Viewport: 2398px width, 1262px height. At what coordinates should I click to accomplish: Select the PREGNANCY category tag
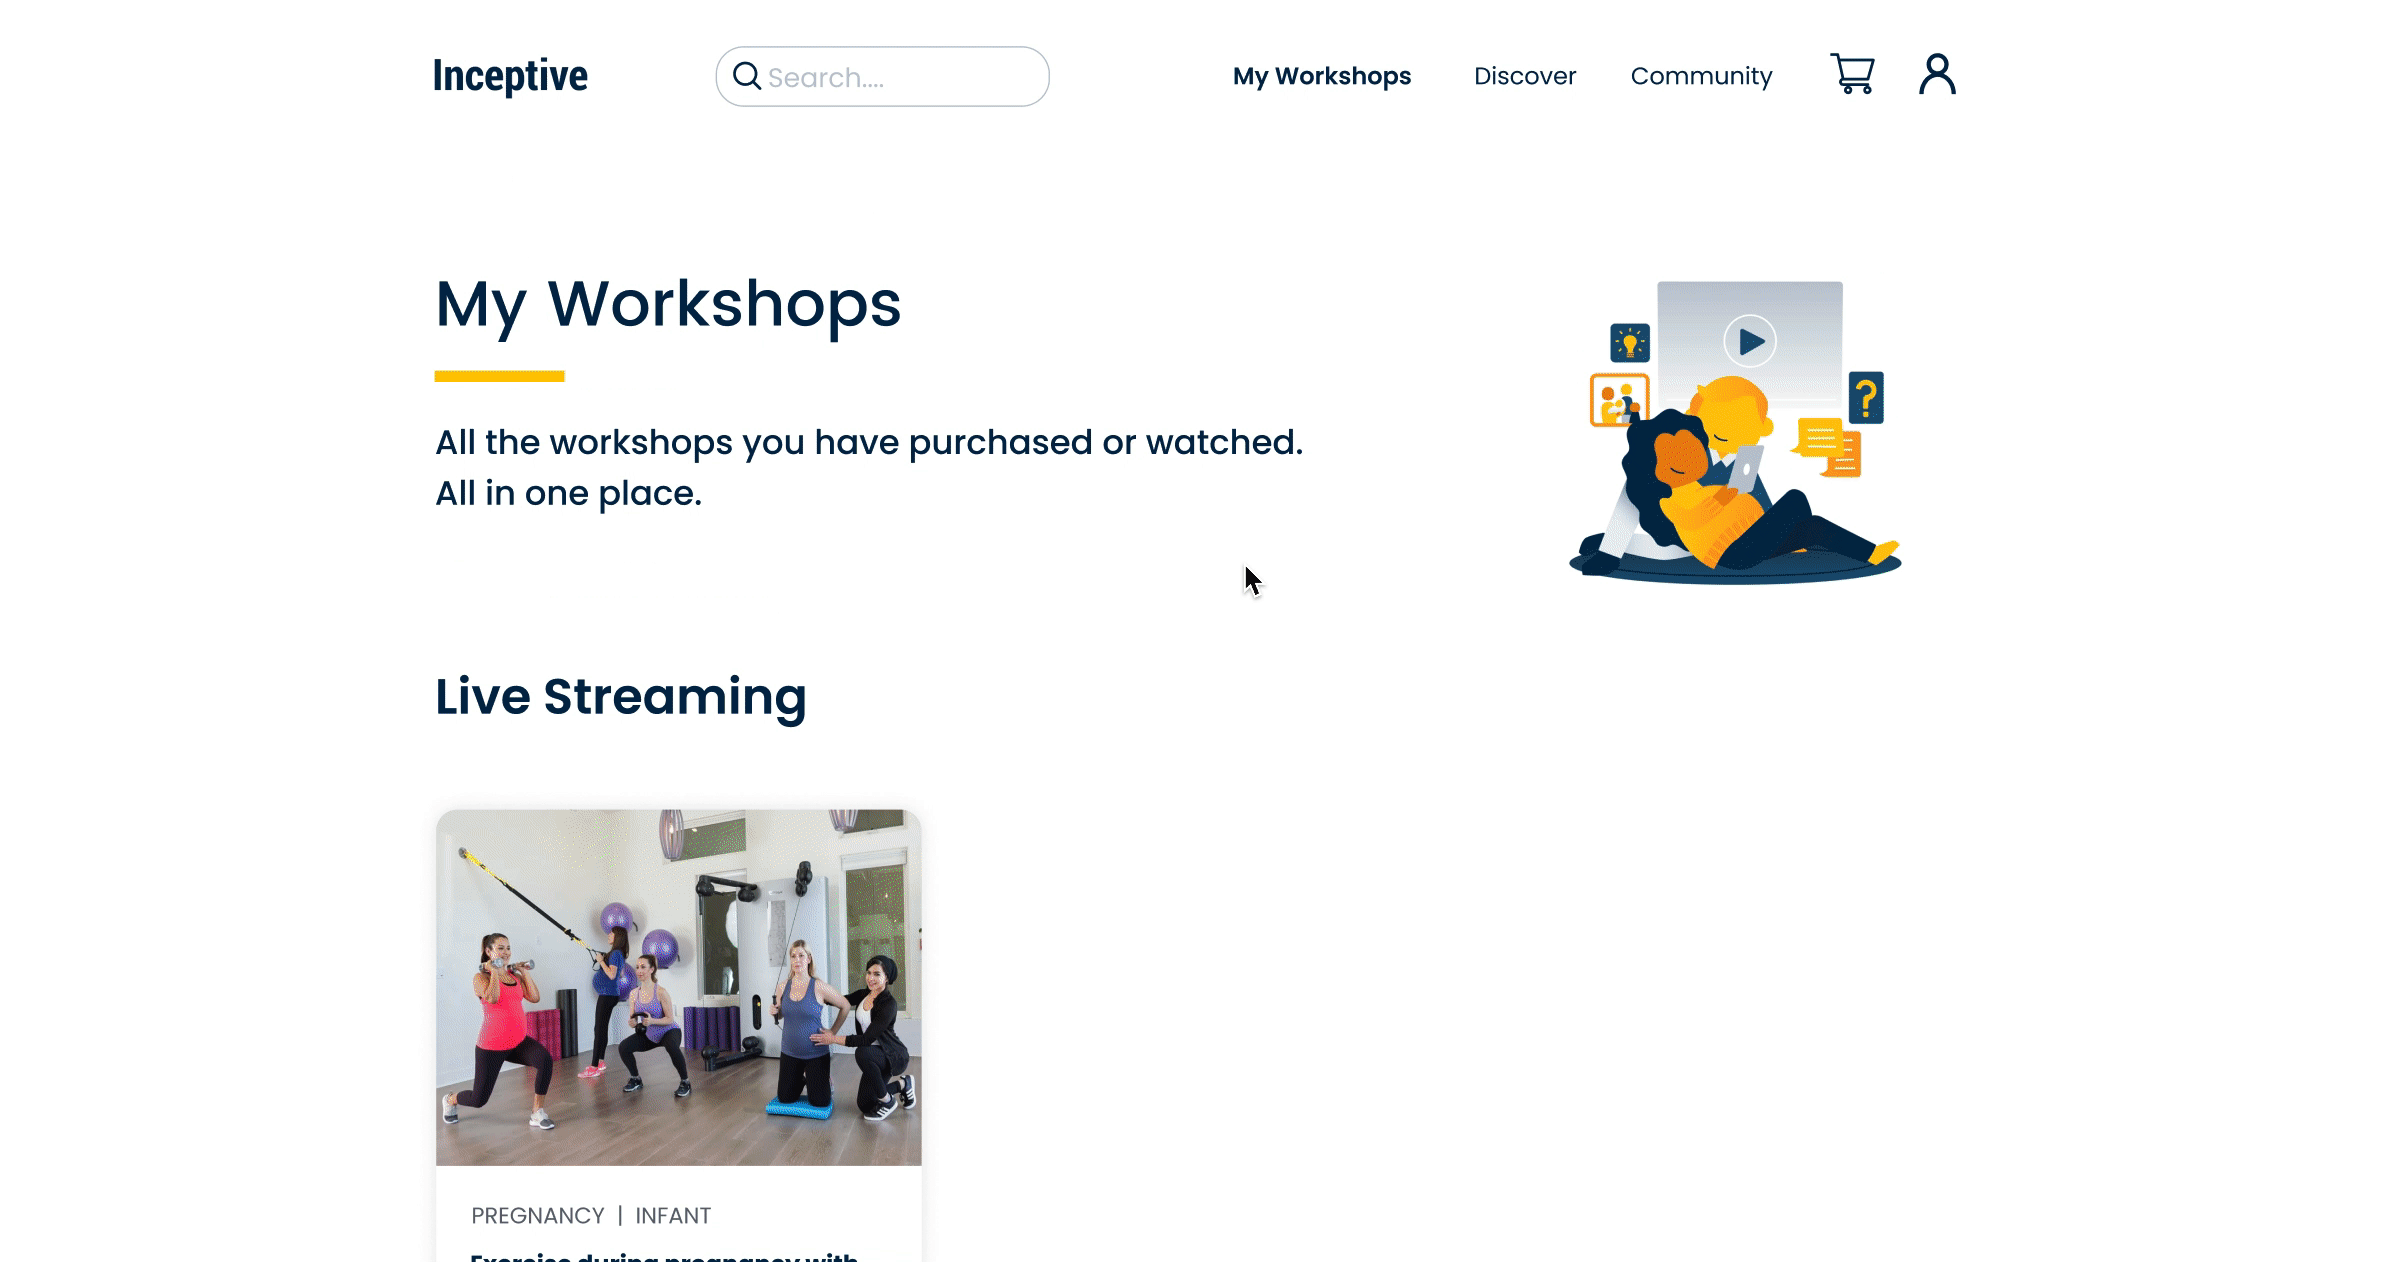pyautogui.click(x=537, y=1216)
